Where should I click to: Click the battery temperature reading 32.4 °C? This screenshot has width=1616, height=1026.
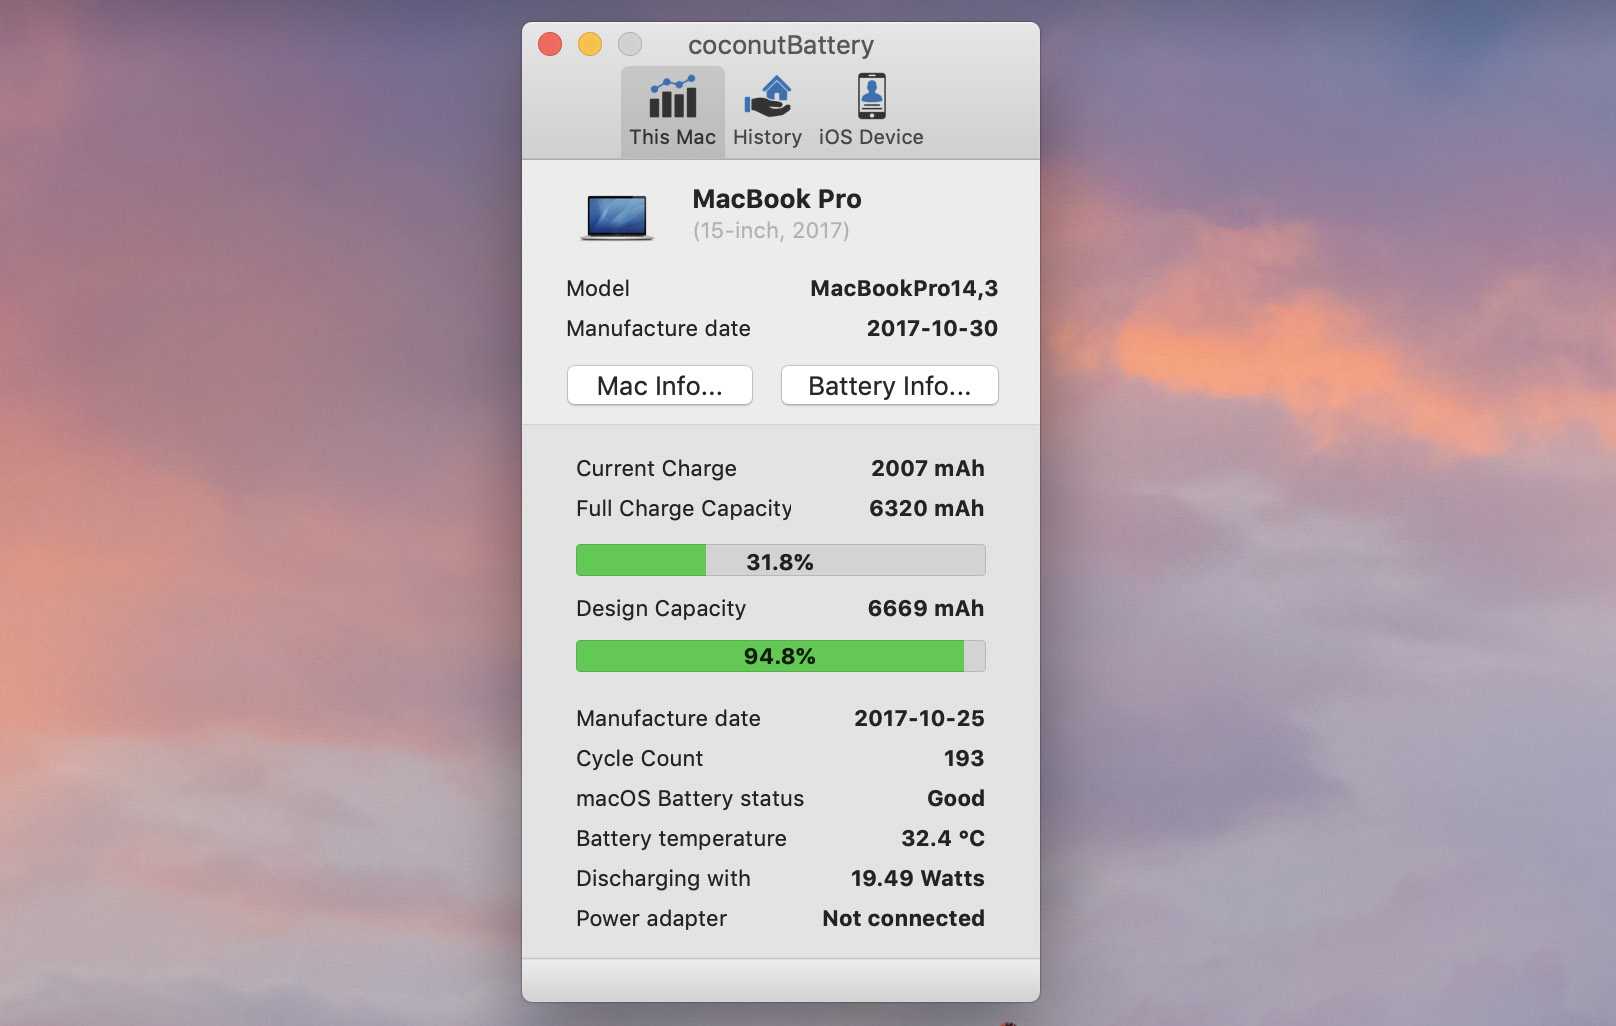coord(942,839)
